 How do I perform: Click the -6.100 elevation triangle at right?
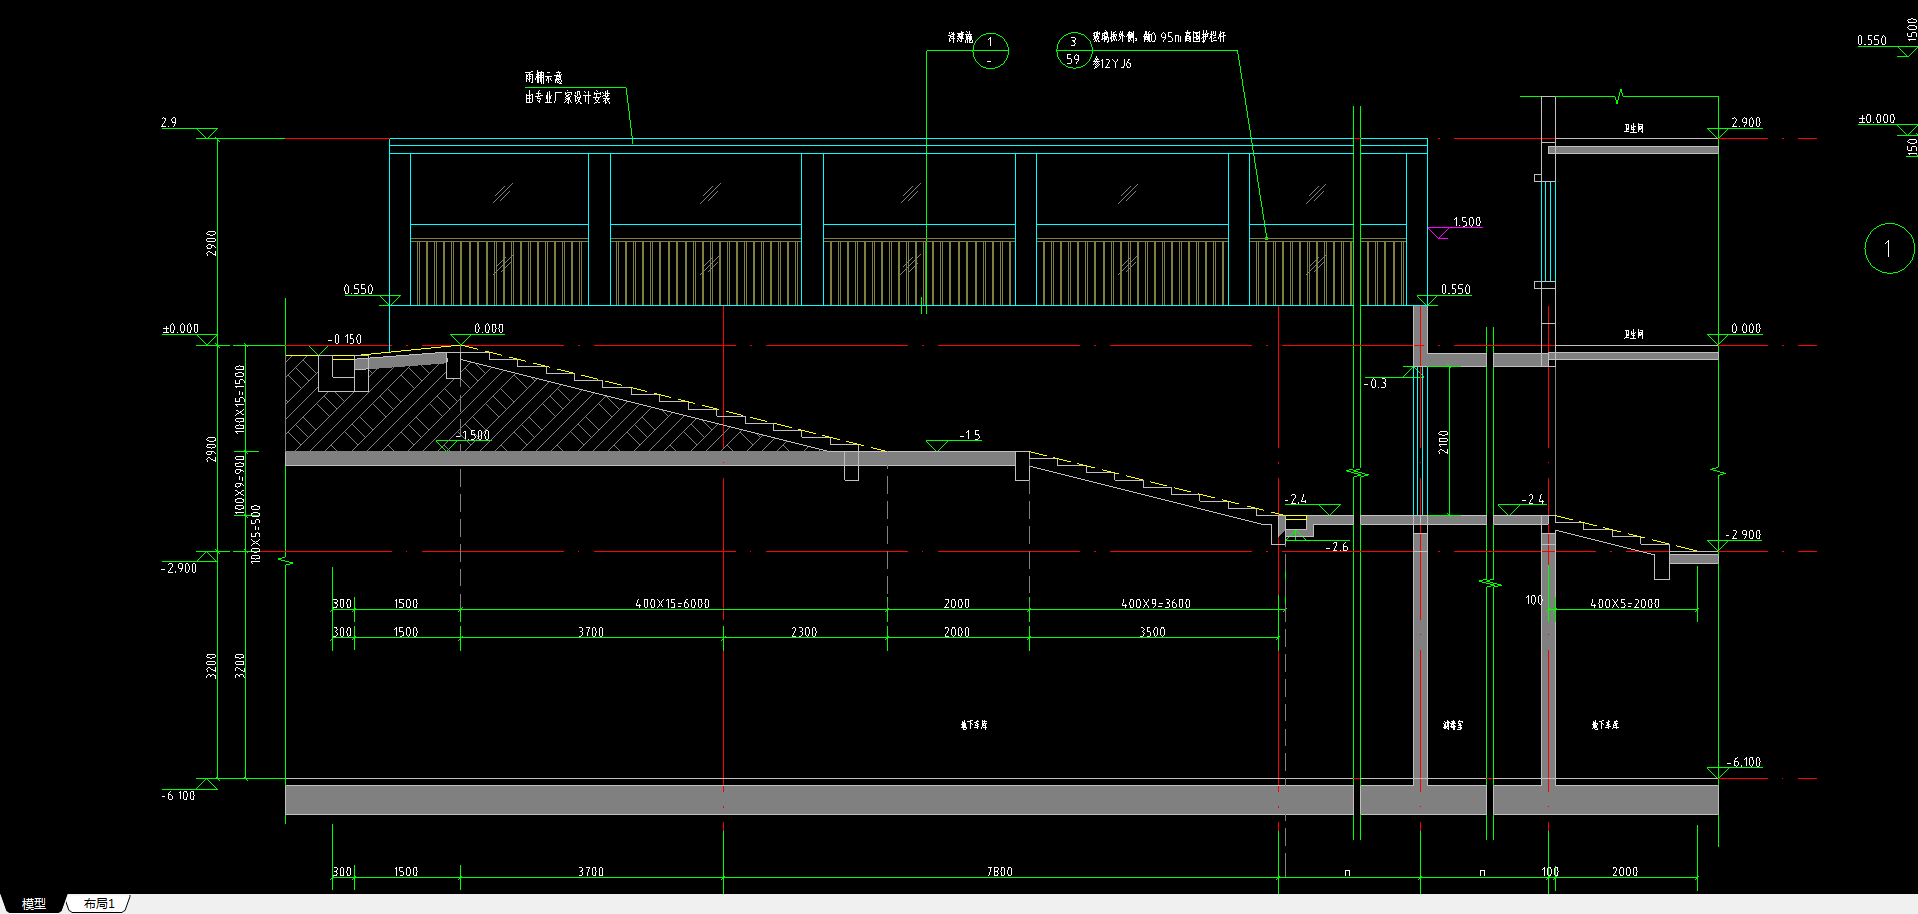(1717, 772)
